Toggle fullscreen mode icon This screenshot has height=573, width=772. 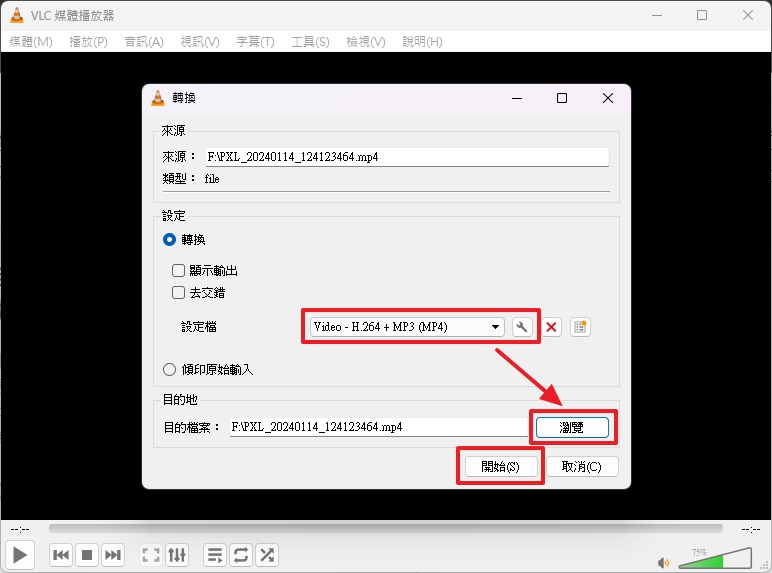(151, 554)
